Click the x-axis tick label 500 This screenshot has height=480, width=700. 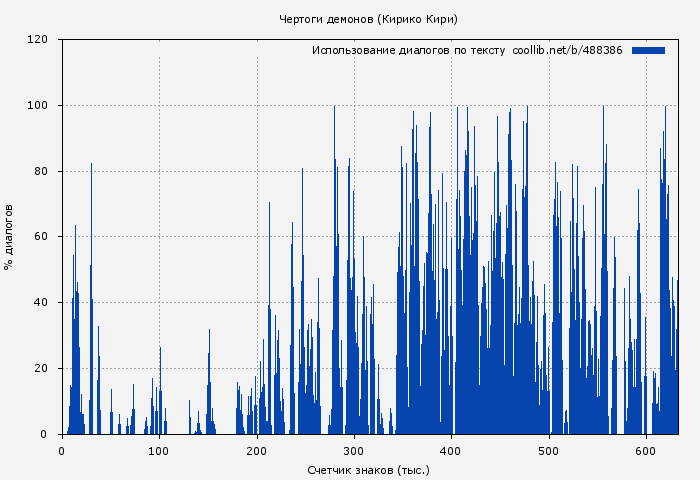[549, 450]
